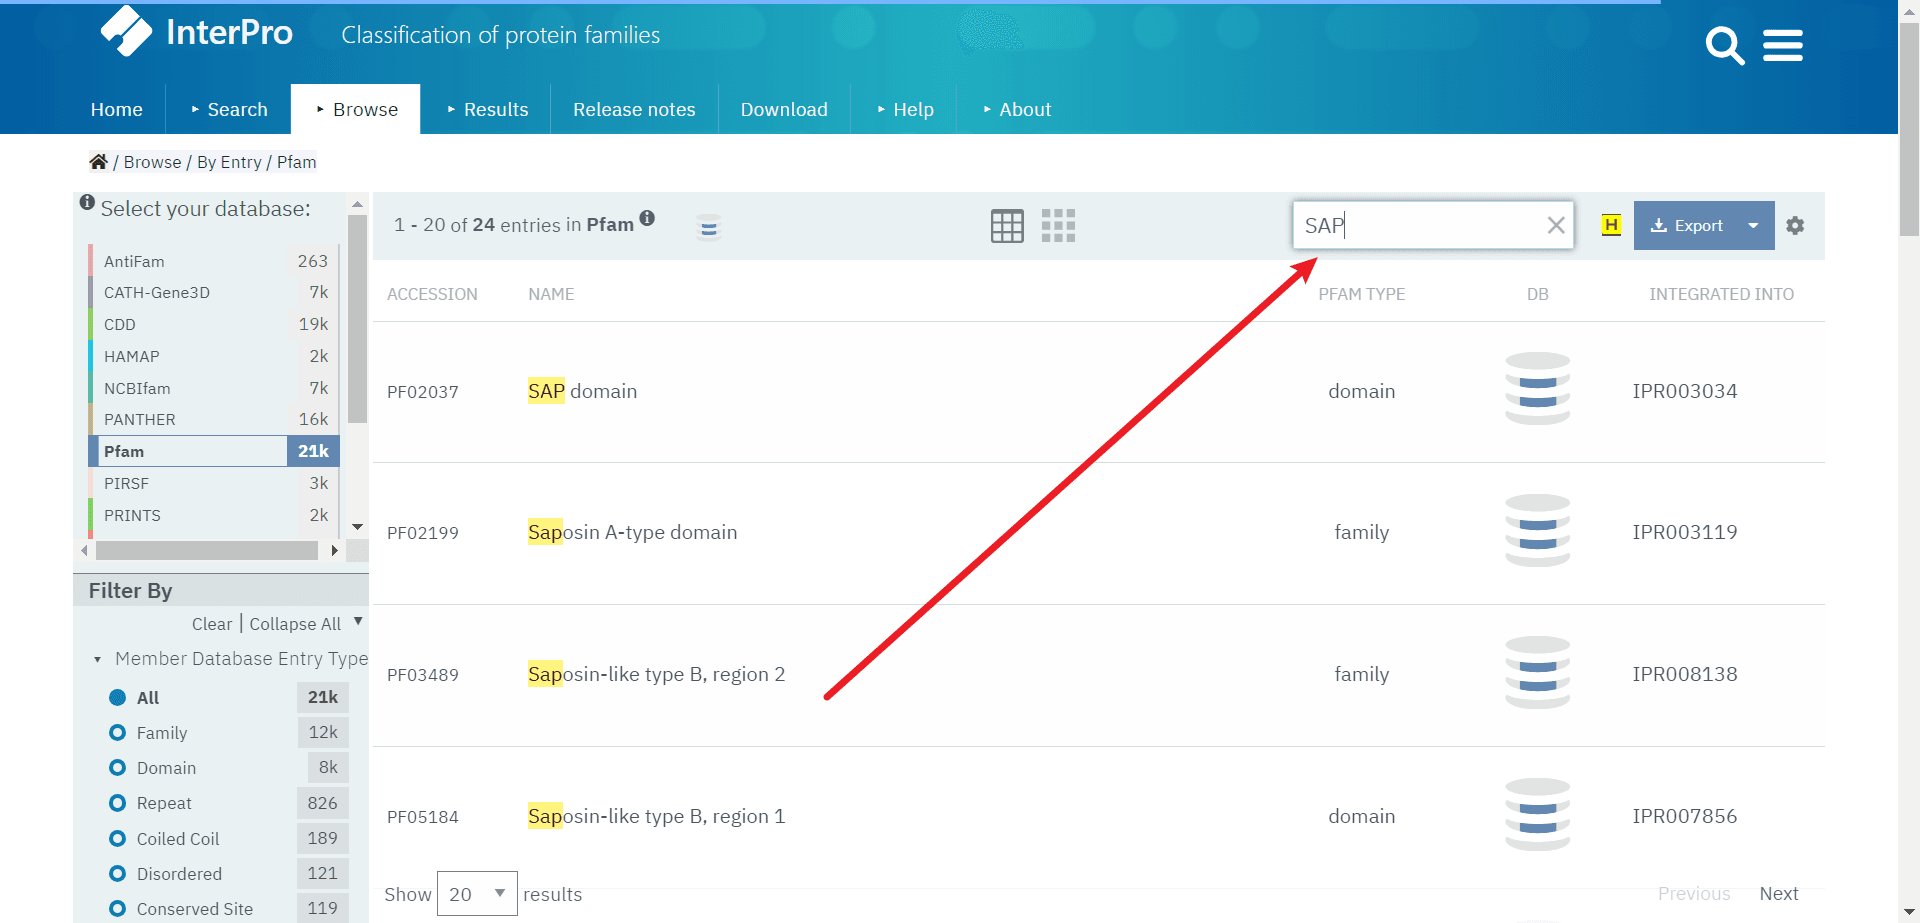Screen dimensions: 1920x923
Task: Open the Export dropdown arrow
Action: coord(1754,226)
